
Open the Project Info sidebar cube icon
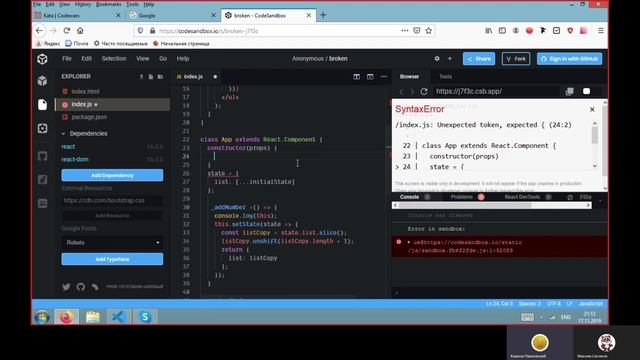[42, 81]
